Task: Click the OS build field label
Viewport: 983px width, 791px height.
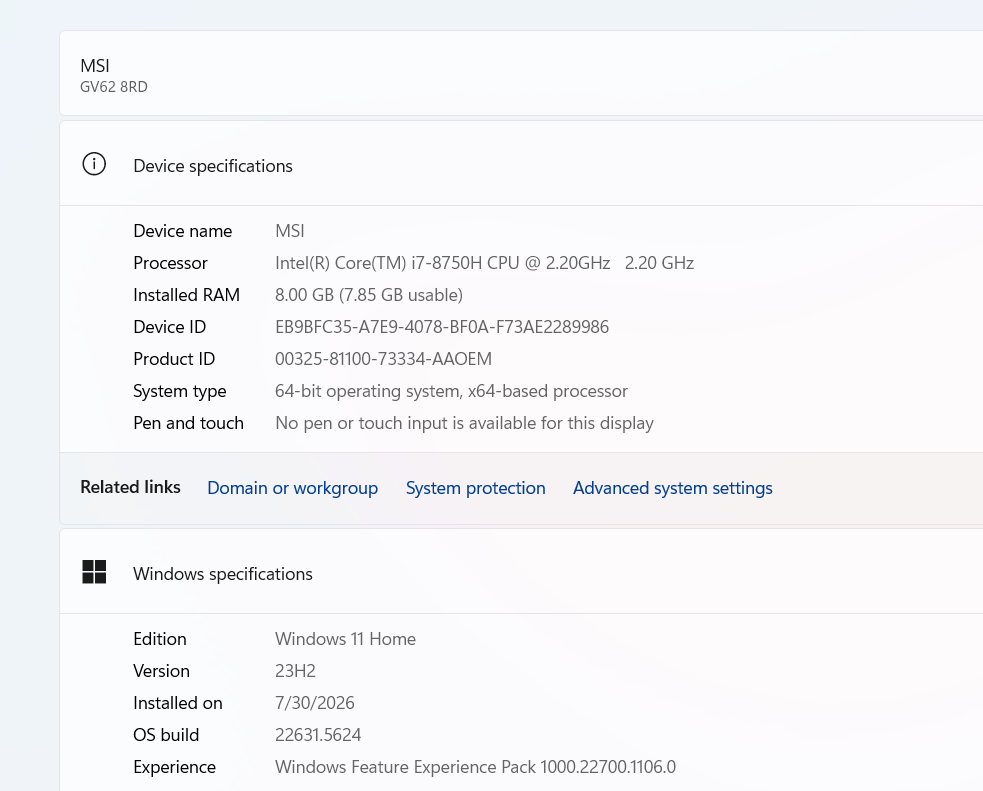Action: pos(166,735)
